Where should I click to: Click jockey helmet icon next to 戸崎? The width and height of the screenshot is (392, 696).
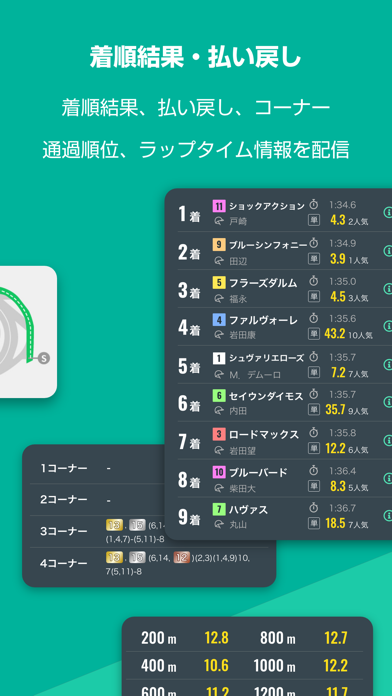pyautogui.click(x=218, y=221)
